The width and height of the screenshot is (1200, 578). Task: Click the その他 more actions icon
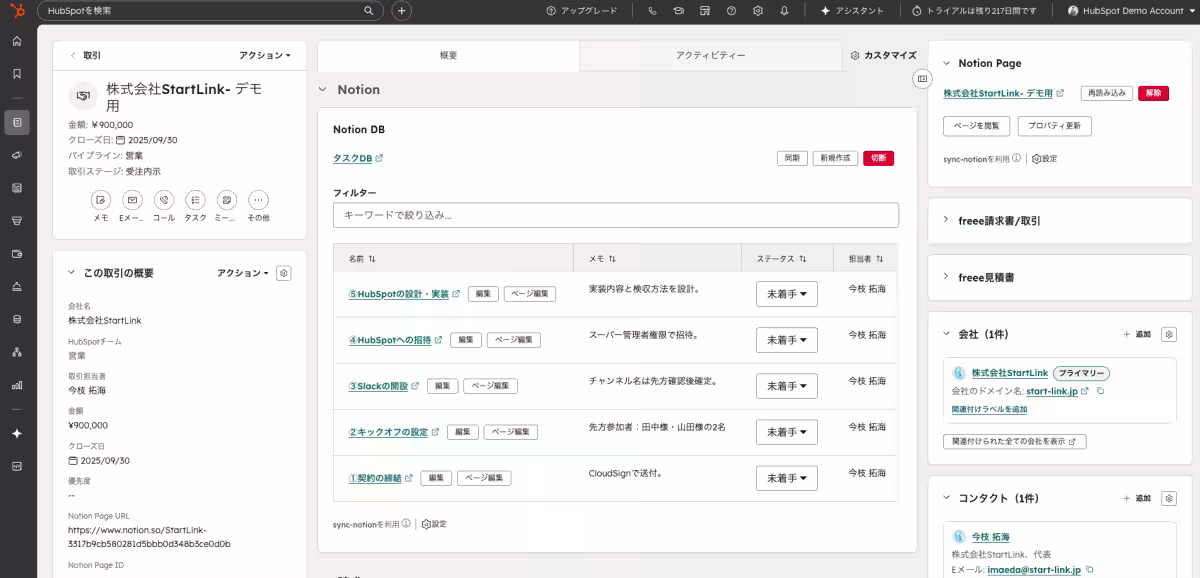coord(258,200)
